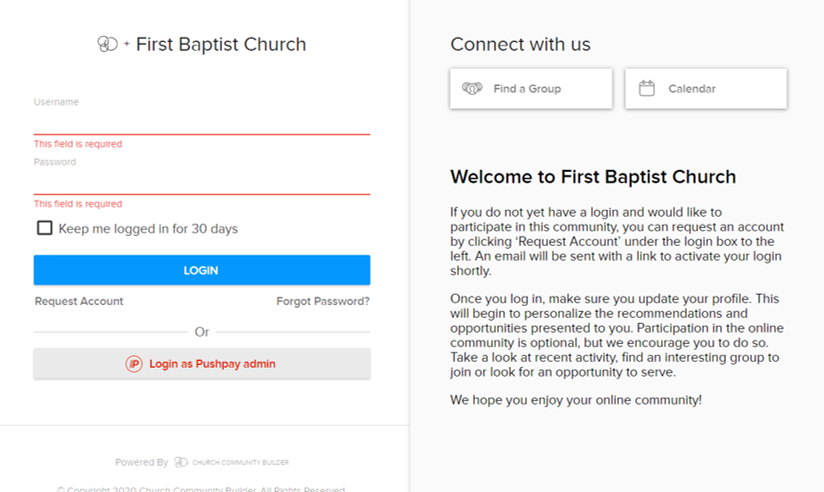Image resolution: width=824 pixels, height=492 pixels.
Task: Click the people icon in Find a Group
Action: click(x=472, y=89)
